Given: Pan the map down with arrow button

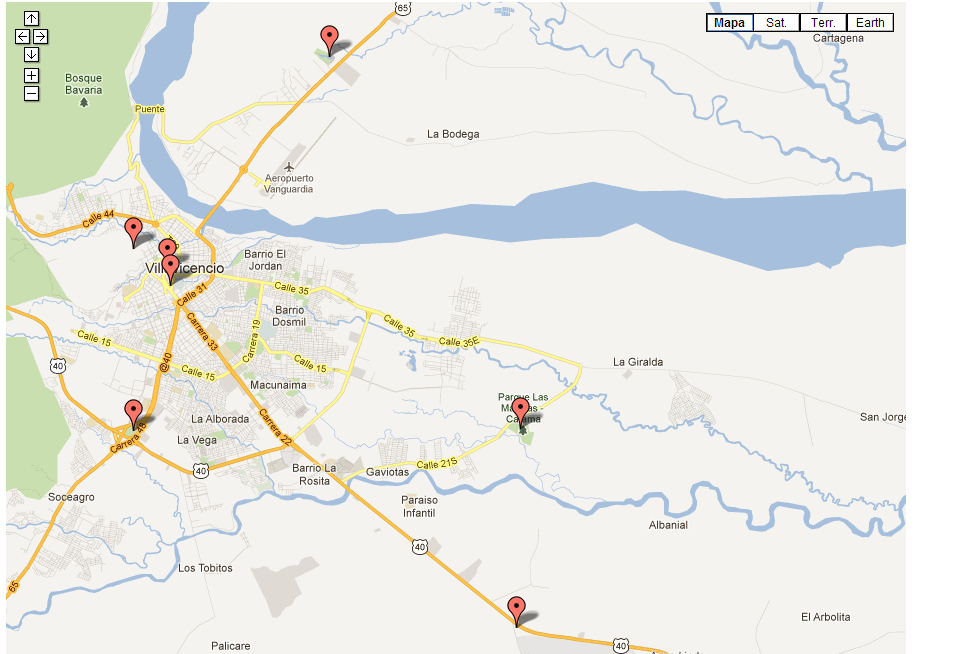Looking at the screenshot, I should click(x=31, y=54).
